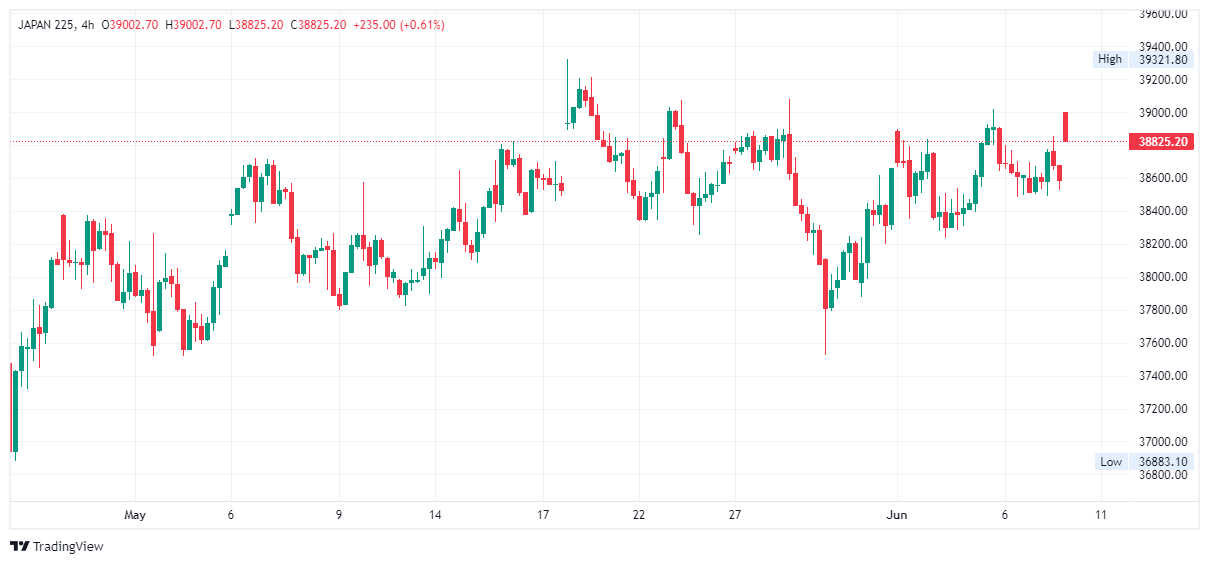This screenshot has width=1209, height=564.
Task: Click the Jun label on time axis
Action: coord(896,515)
